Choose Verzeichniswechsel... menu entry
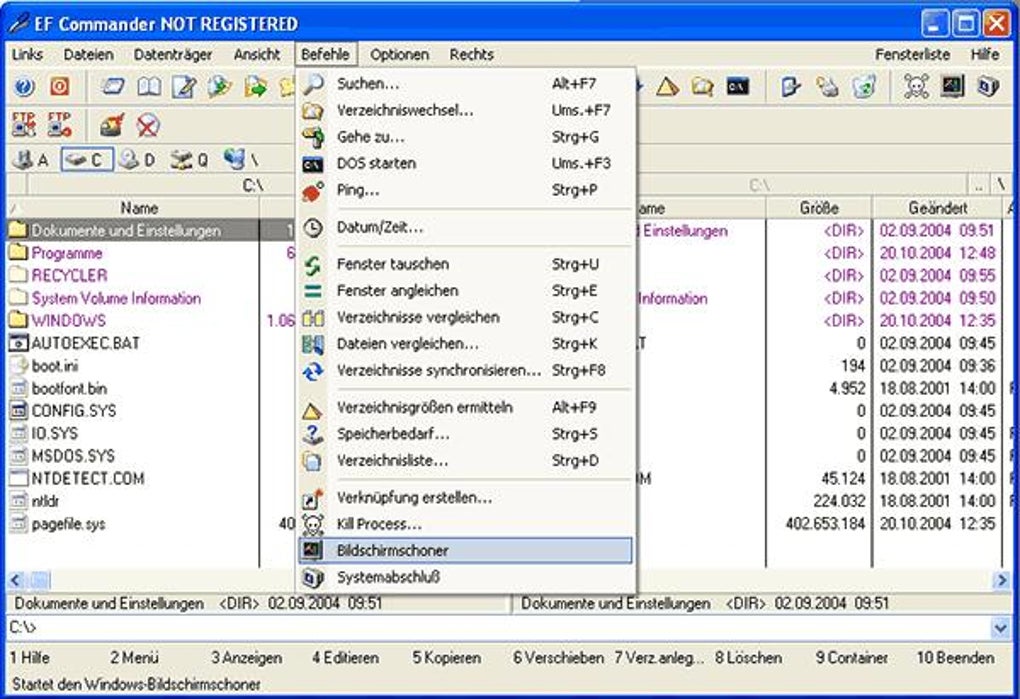The height and width of the screenshot is (699, 1020). pos(464,111)
